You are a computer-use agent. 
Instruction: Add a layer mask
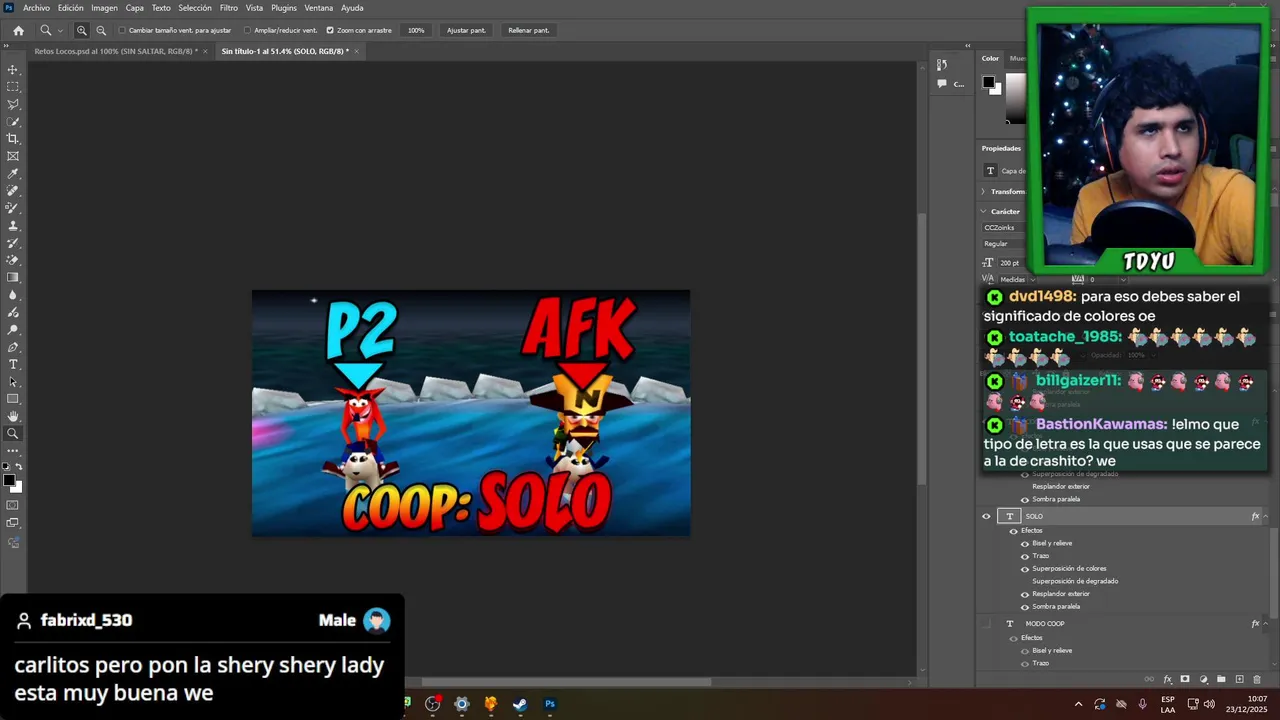[1185, 679]
